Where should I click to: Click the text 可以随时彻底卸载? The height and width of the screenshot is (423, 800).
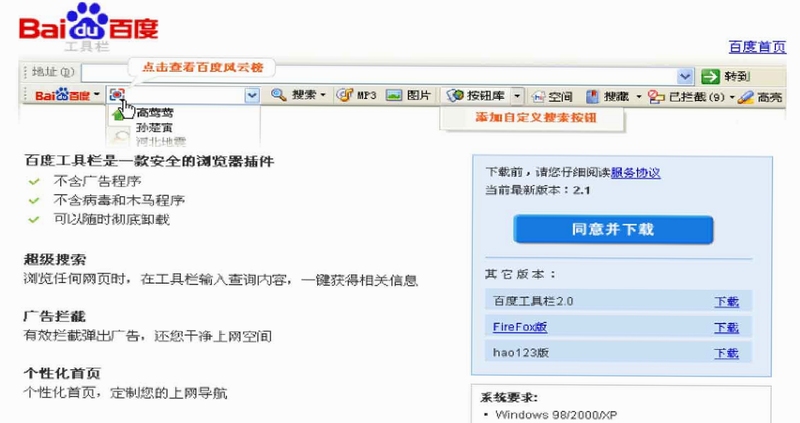coord(112,219)
